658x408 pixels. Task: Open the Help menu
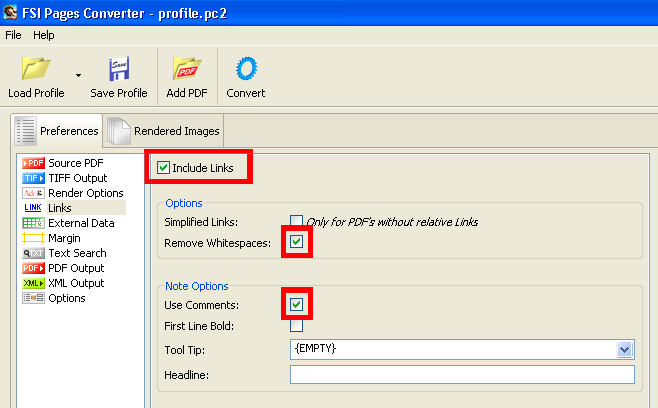pyautogui.click(x=44, y=35)
